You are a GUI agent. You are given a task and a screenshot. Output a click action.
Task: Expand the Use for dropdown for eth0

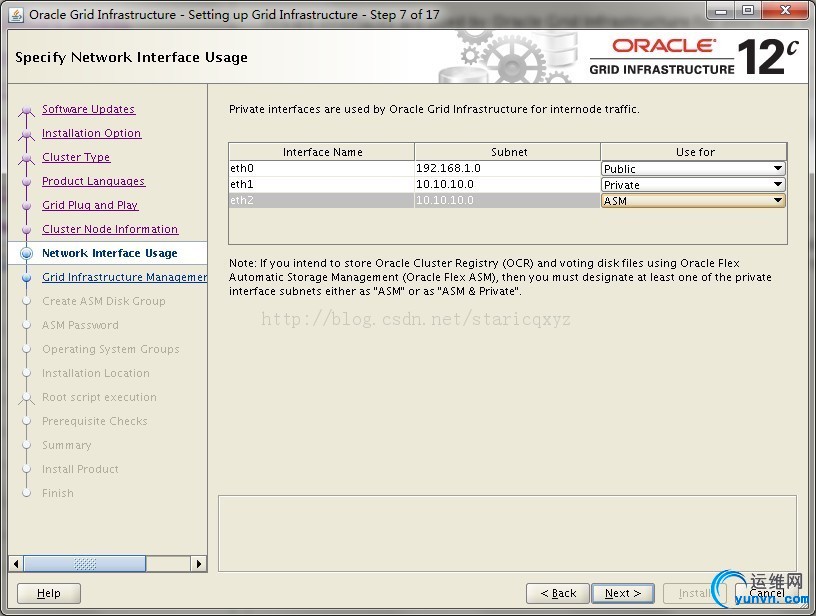693,169
